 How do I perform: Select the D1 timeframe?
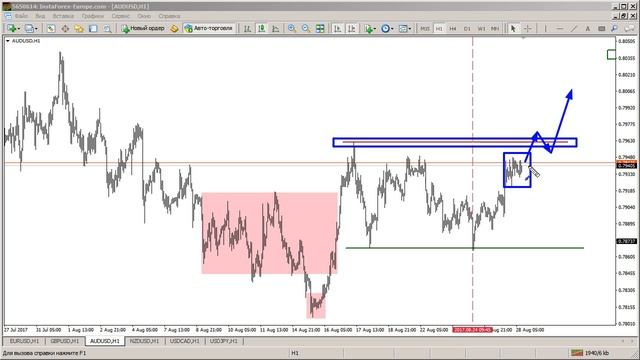467,29
